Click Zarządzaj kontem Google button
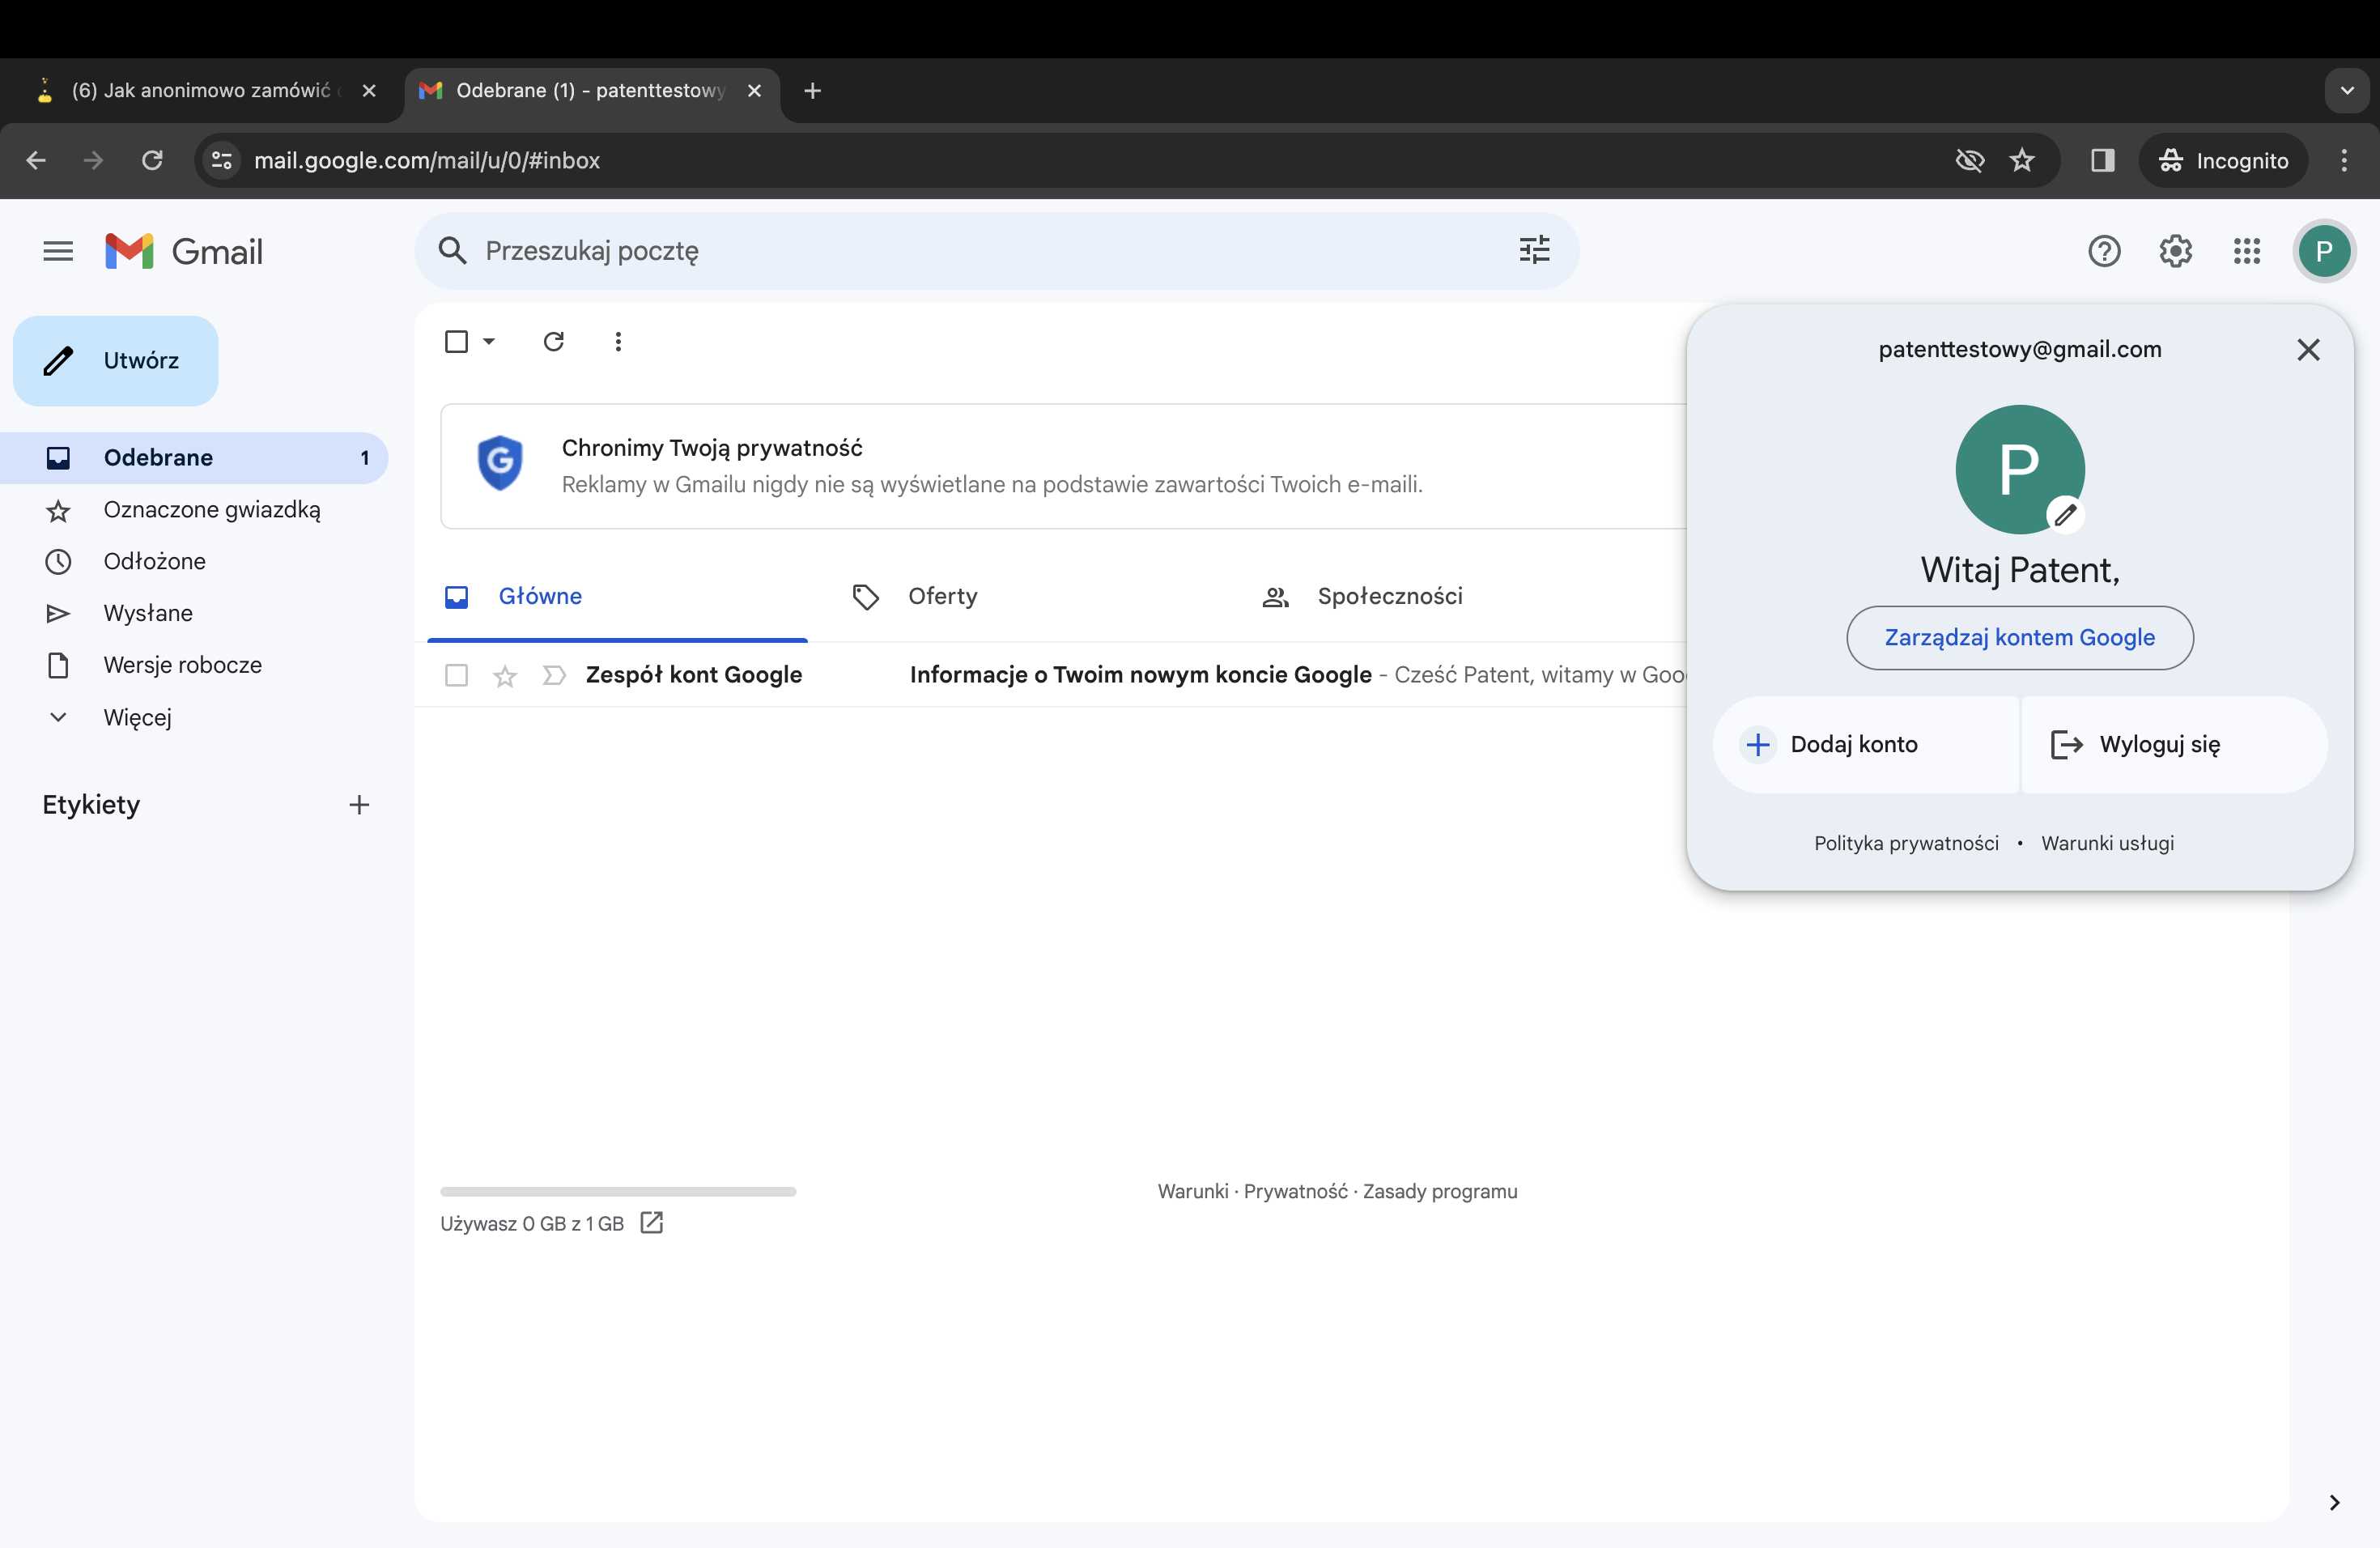 point(2019,637)
